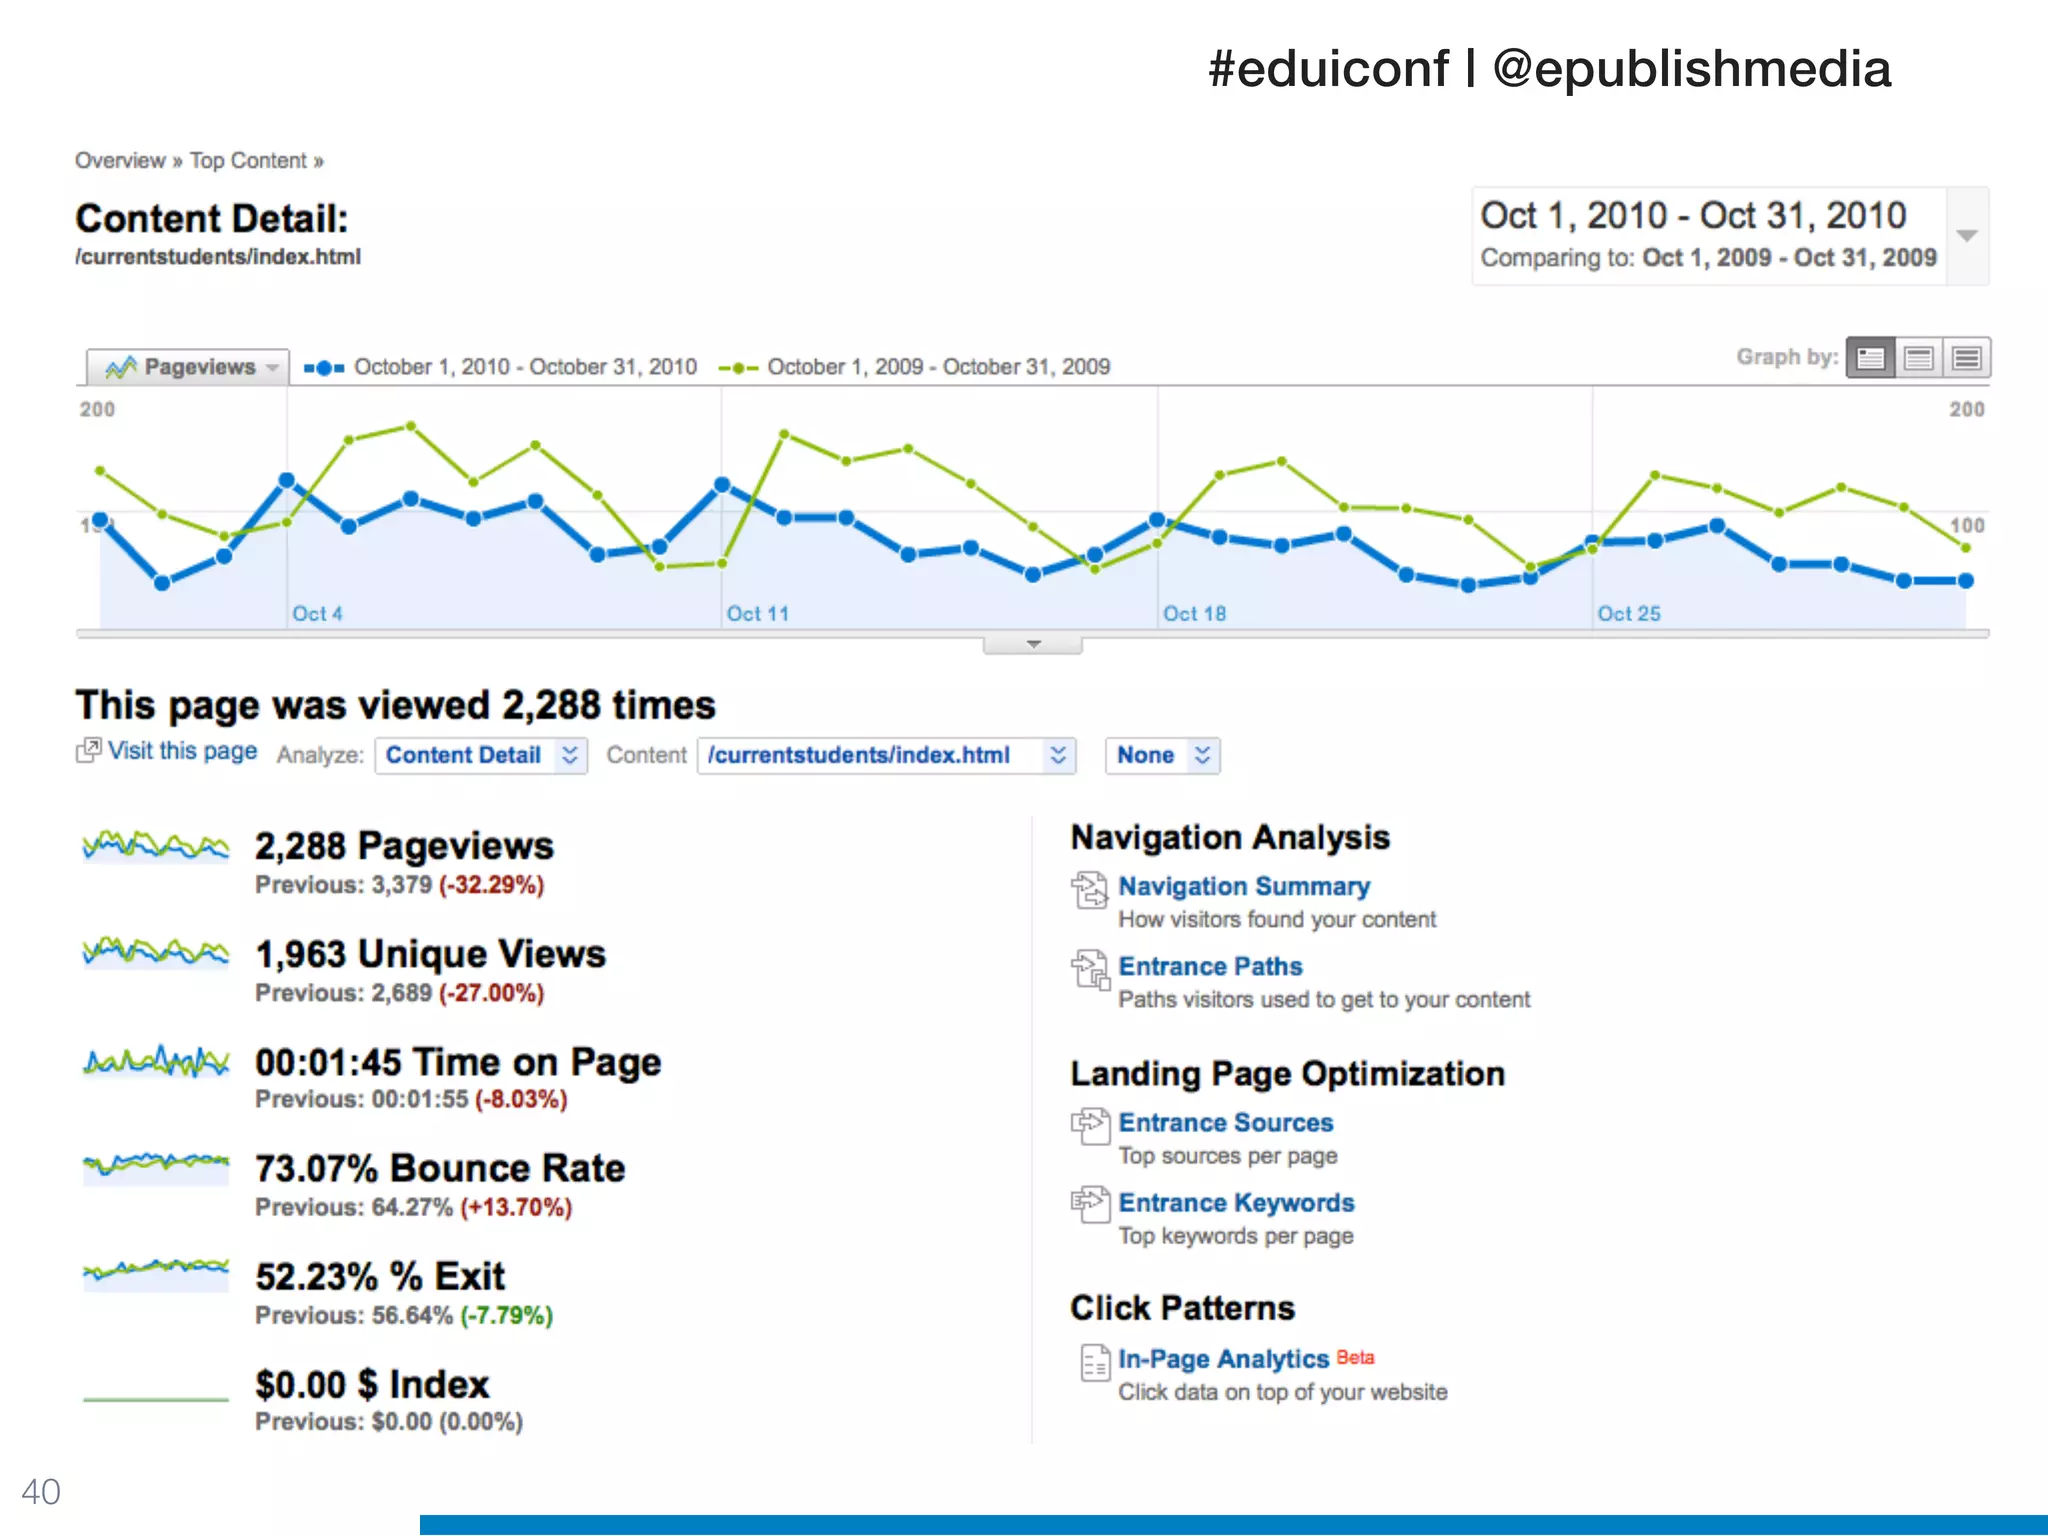The width and height of the screenshot is (2048, 1536).
Task: Open the Entrance Sources link
Action: (1226, 1122)
